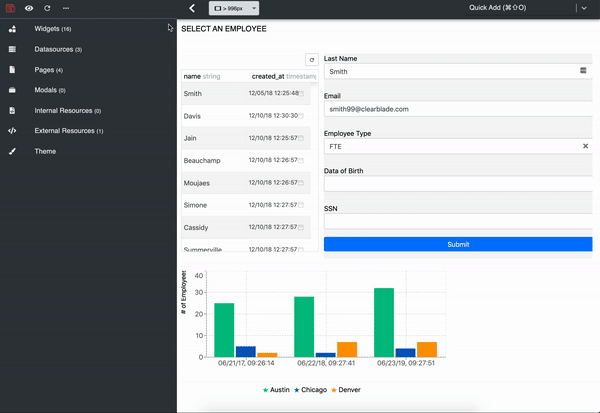Open the Datasources section
The width and height of the screenshot is (600, 413).
(x=58, y=49)
